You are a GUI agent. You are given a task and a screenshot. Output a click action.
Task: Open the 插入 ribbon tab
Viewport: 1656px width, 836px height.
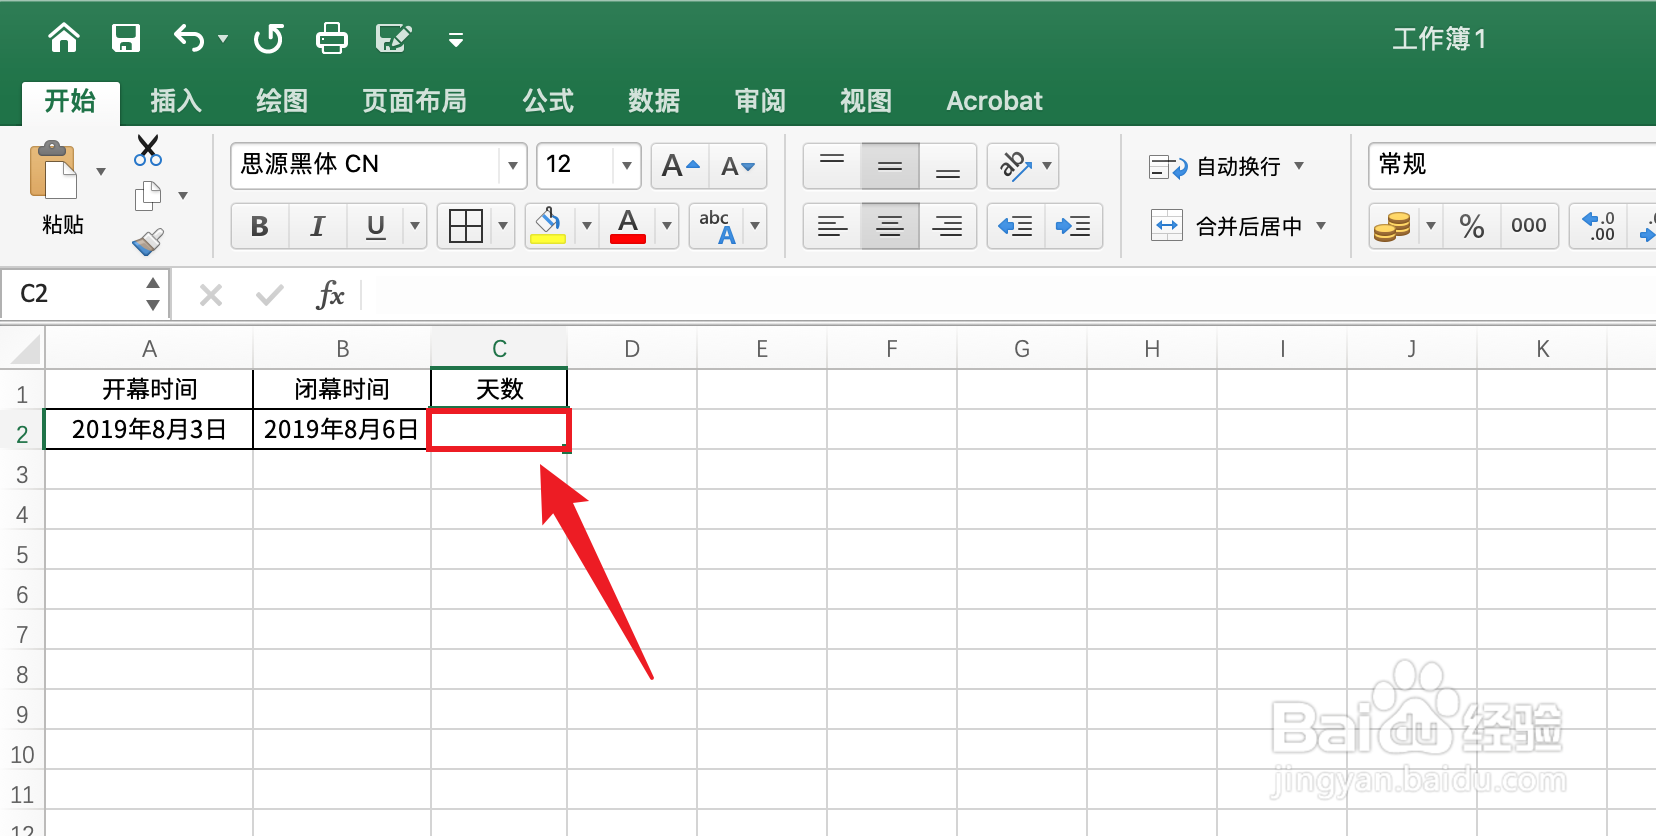pyautogui.click(x=176, y=101)
